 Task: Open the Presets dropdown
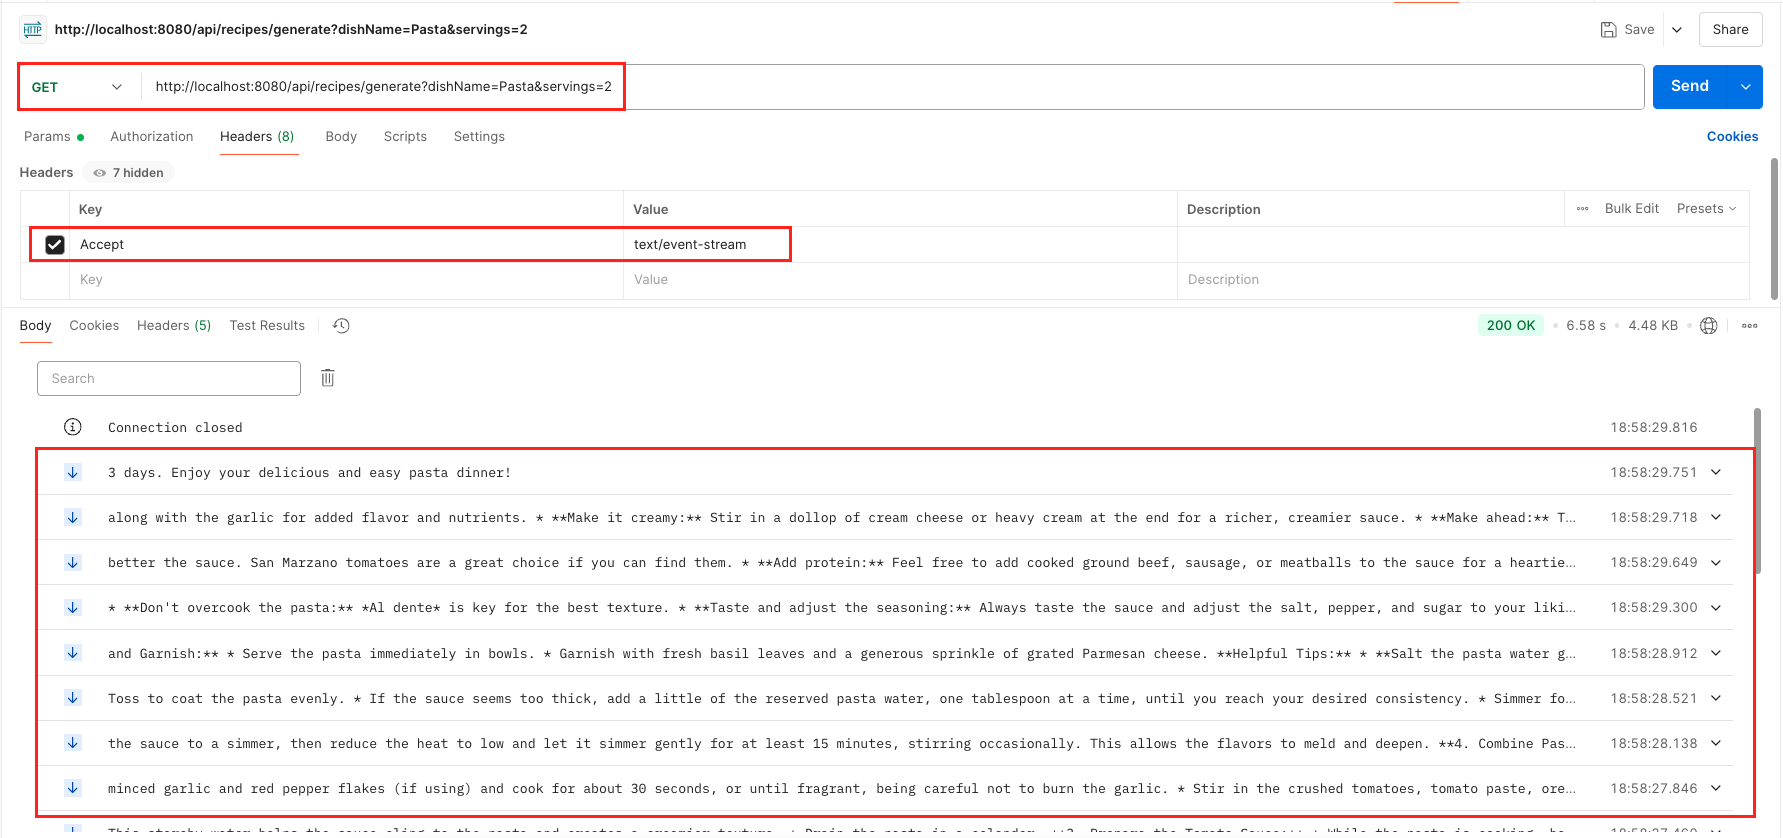point(1706,208)
